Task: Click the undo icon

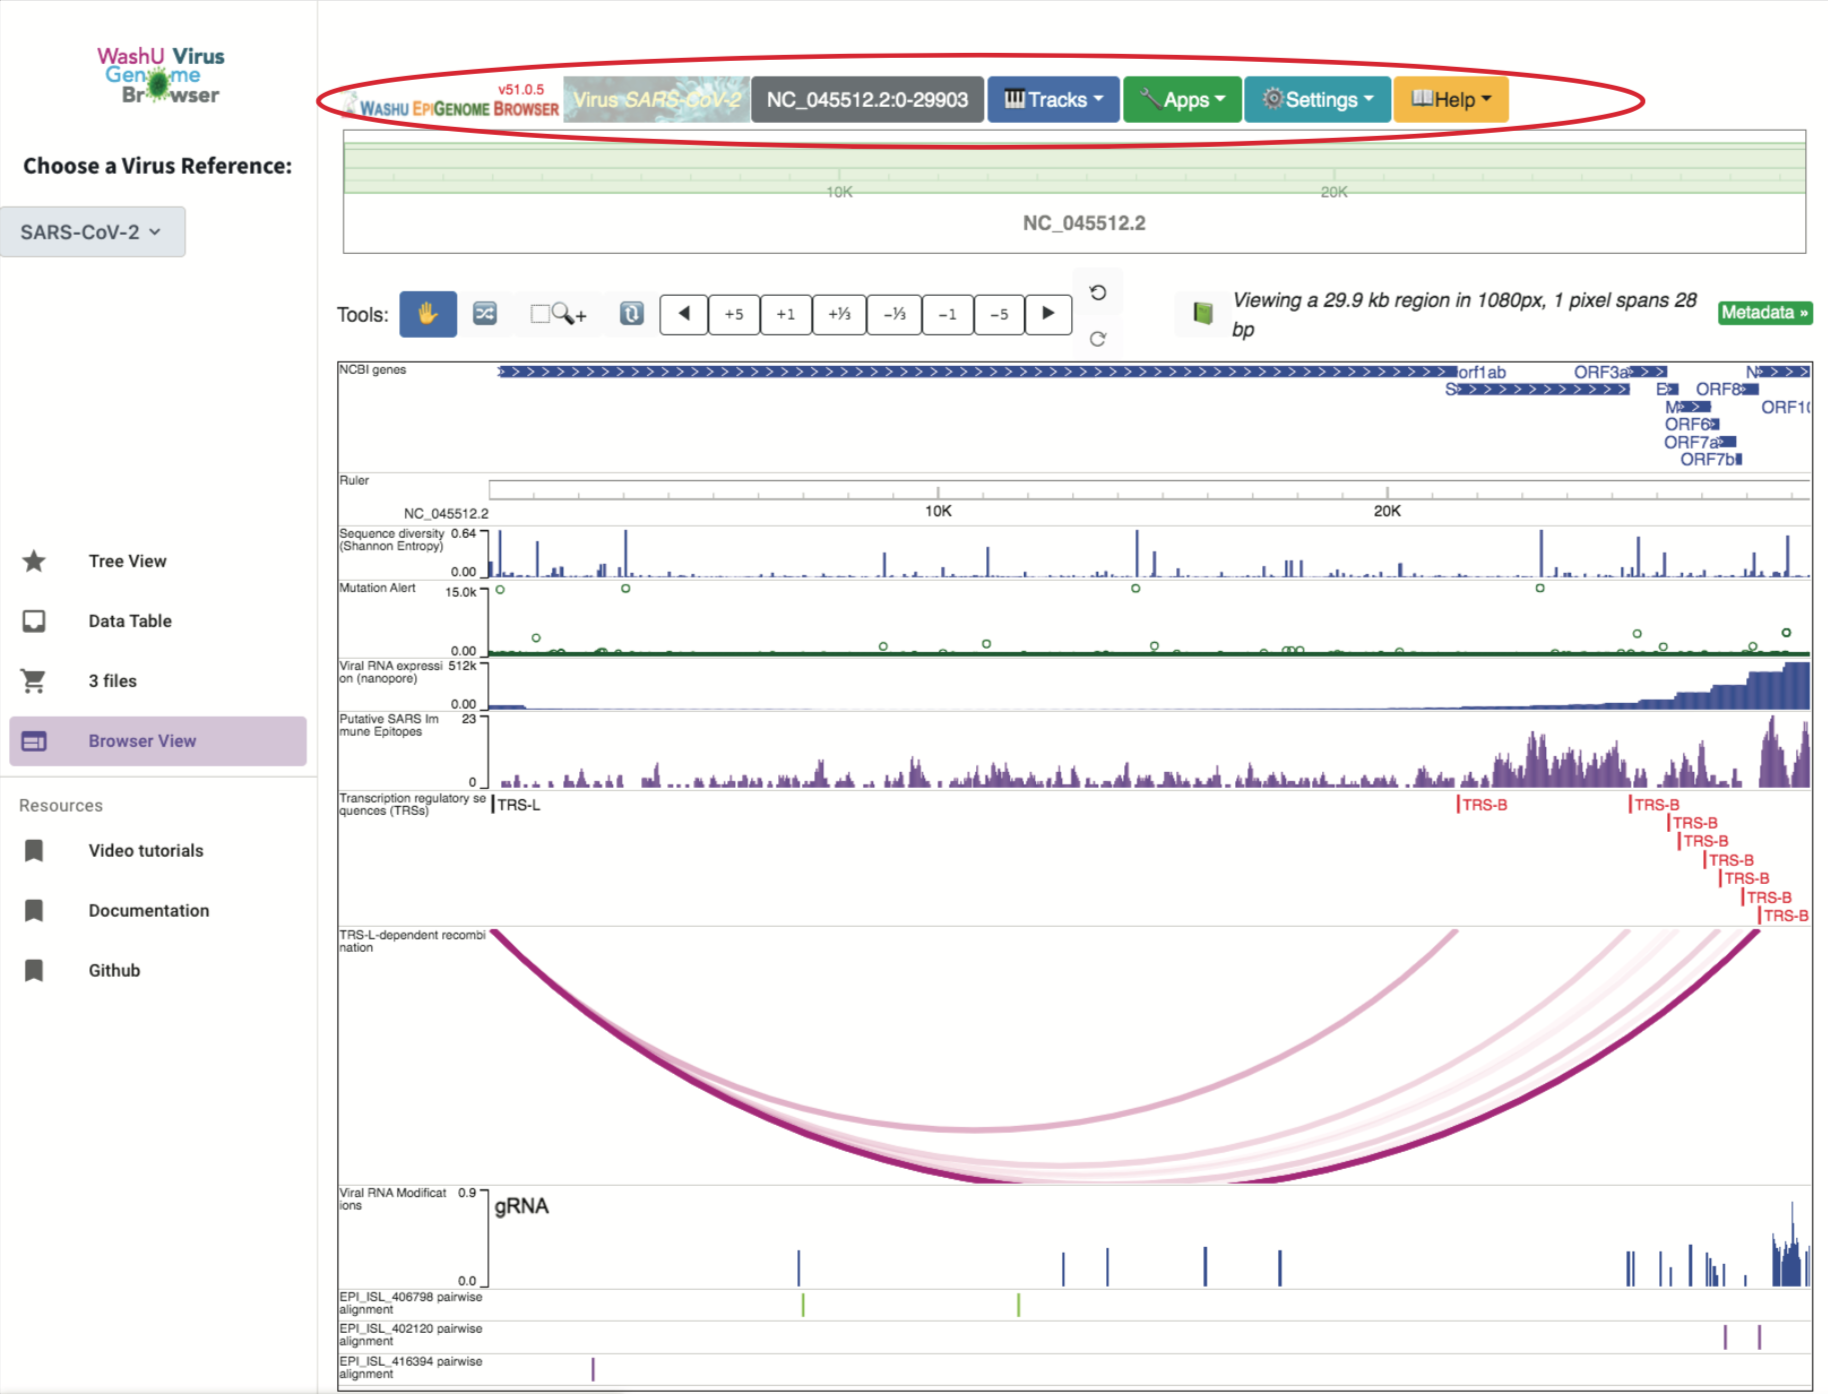Action: (x=1098, y=293)
